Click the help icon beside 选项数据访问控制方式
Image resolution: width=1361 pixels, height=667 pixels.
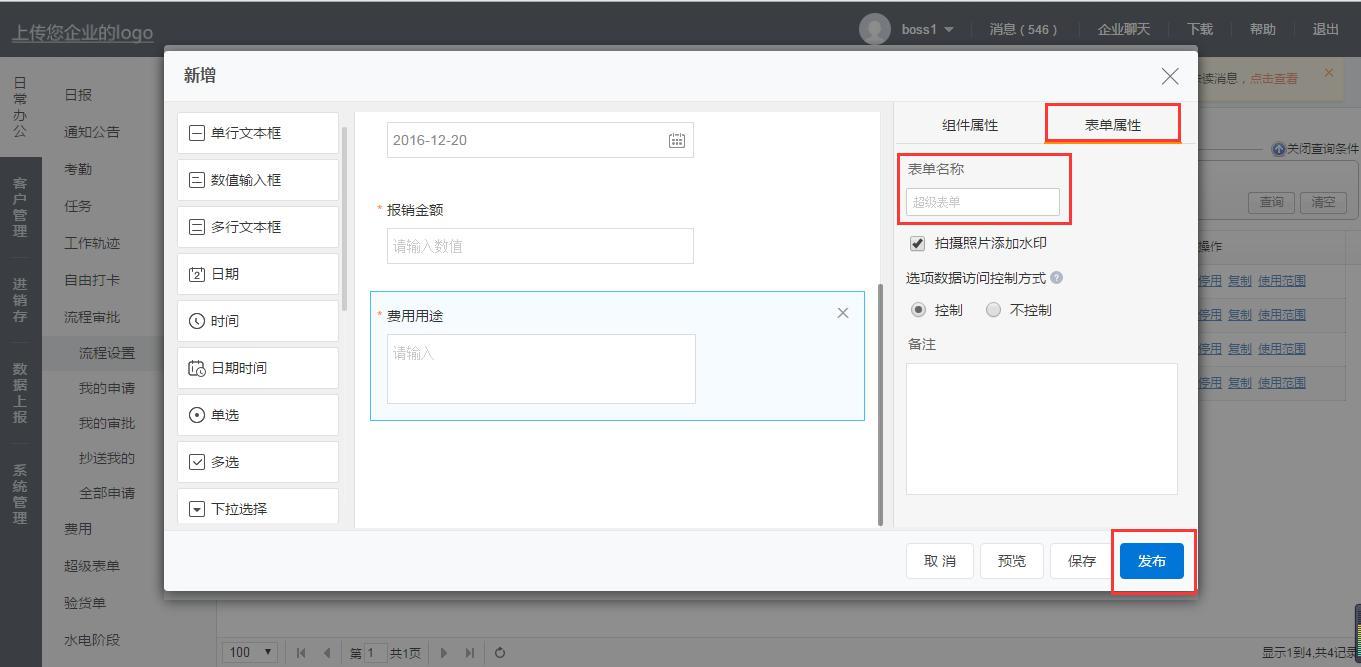1056,278
